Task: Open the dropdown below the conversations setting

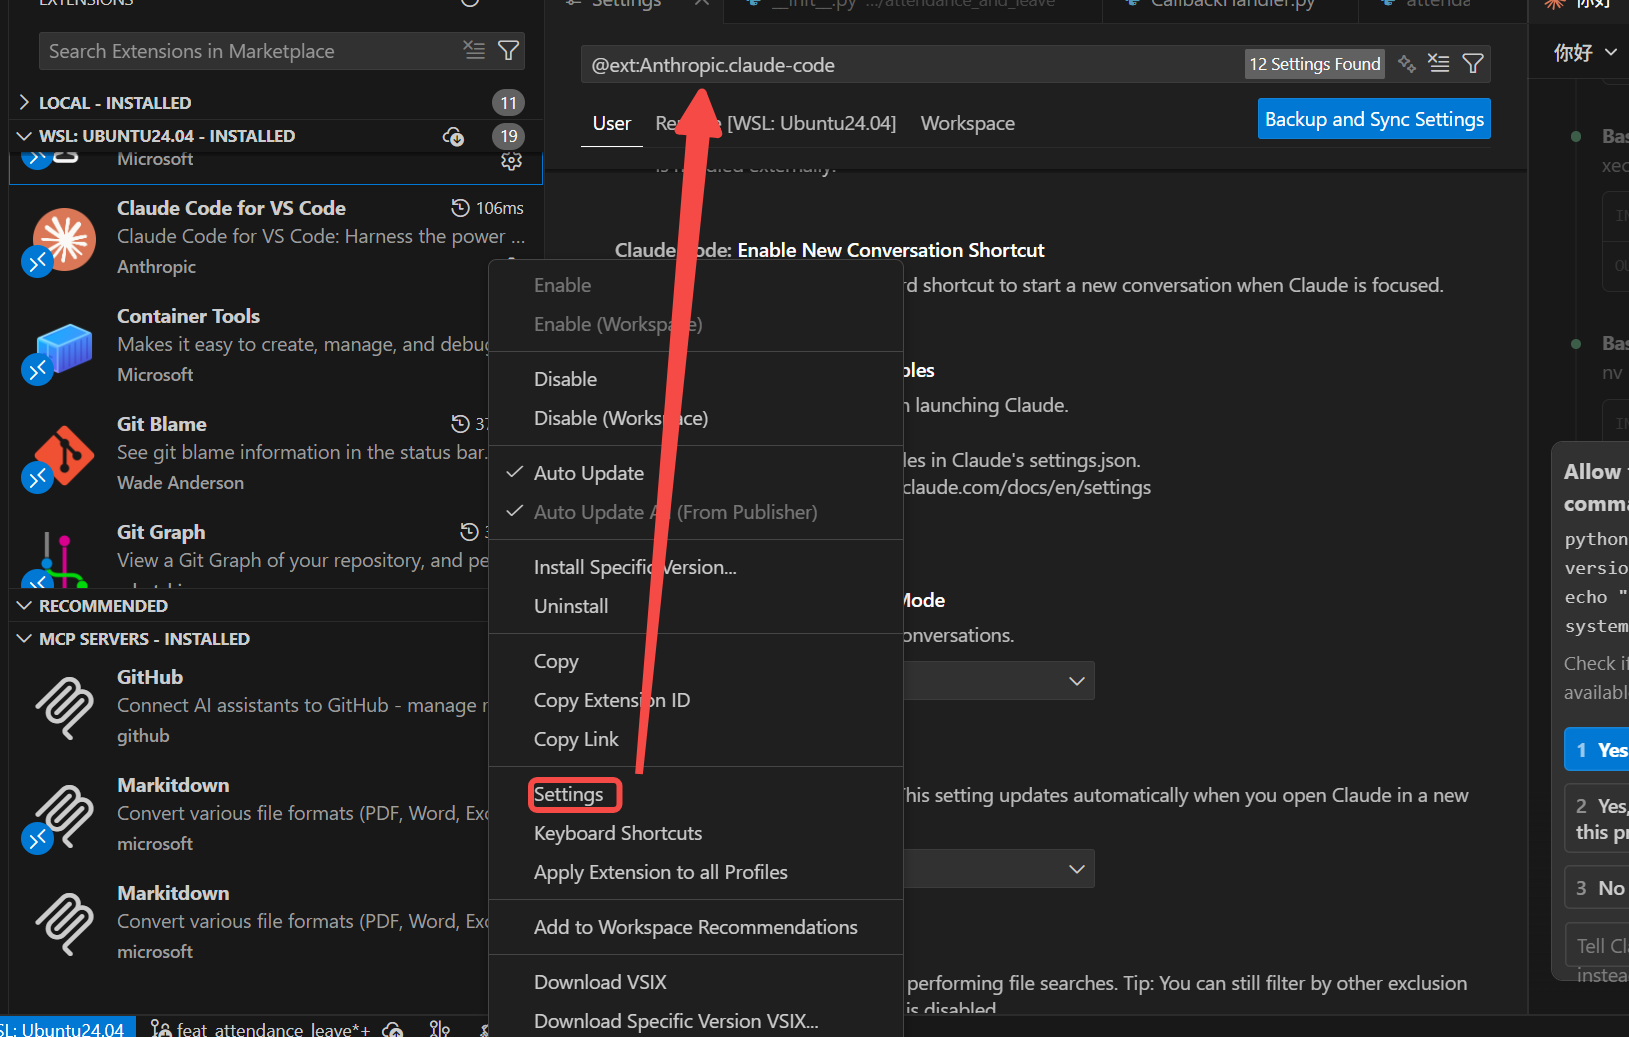Action: click(999, 681)
